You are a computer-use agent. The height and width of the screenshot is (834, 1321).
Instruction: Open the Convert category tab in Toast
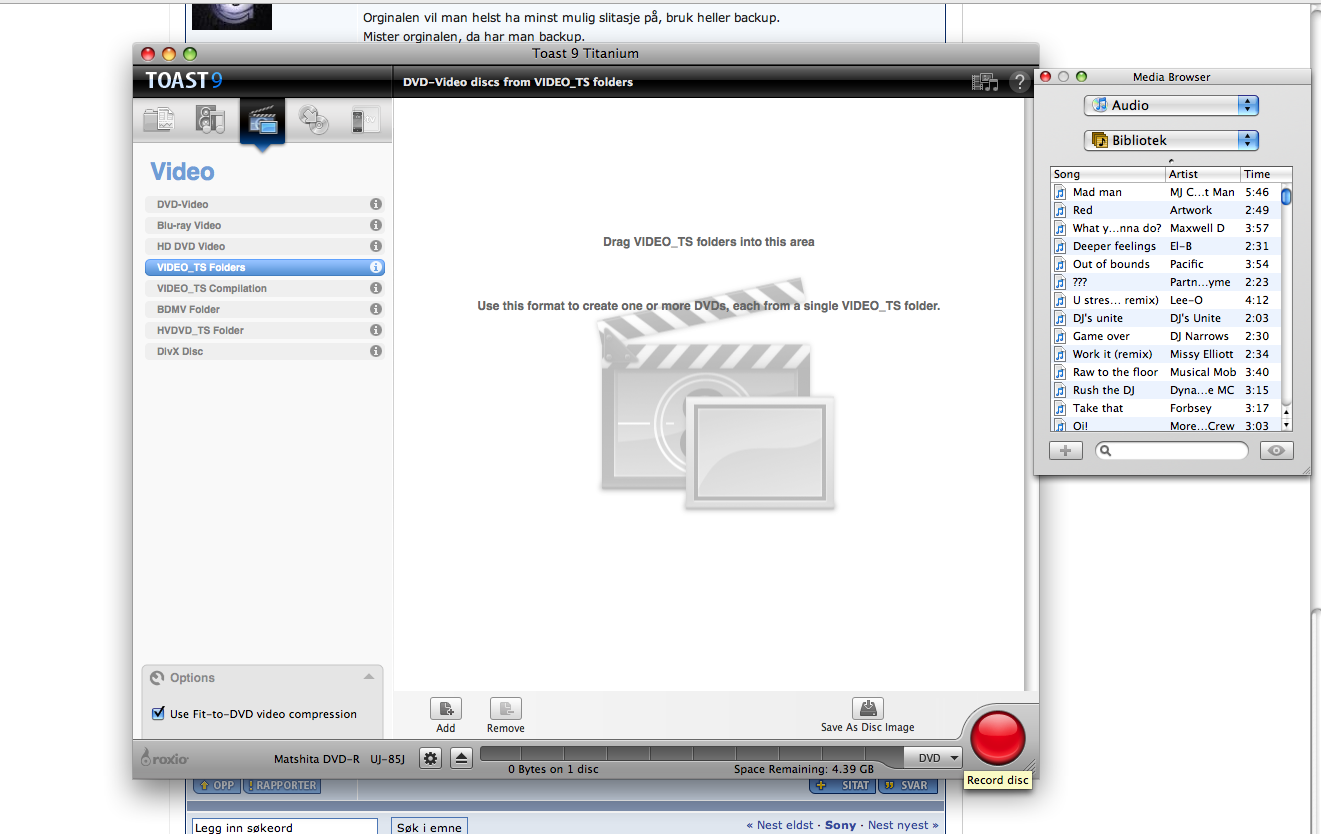pos(365,120)
